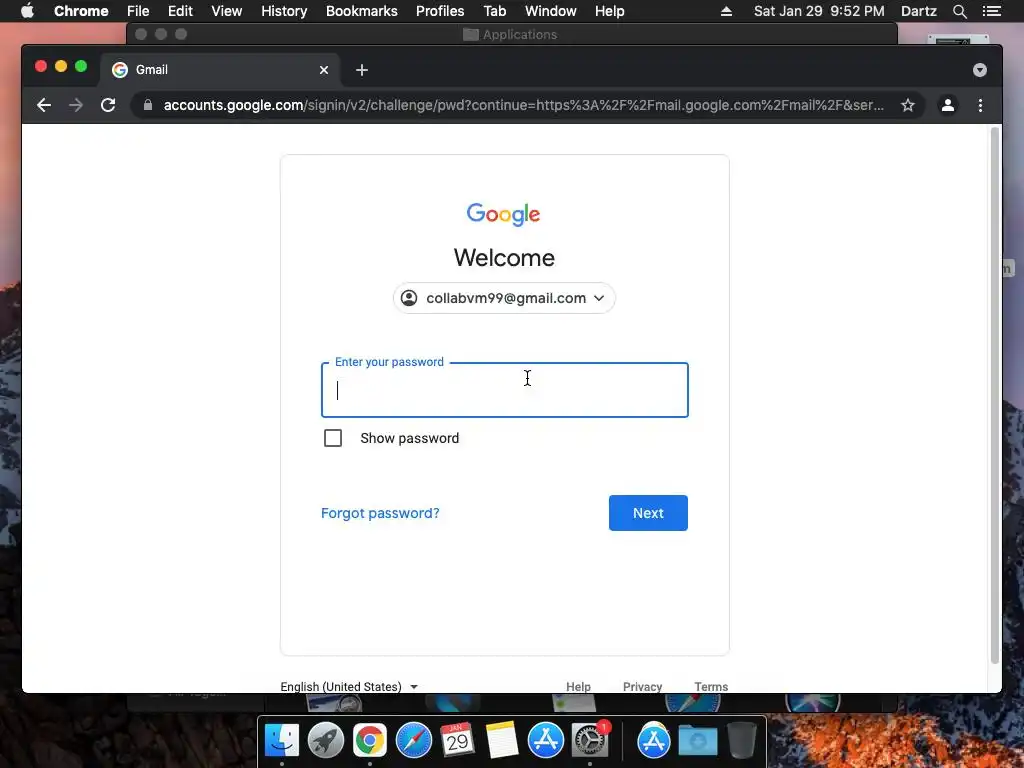The width and height of the screenshot is (1024, 768).
Task: Enable the Show password checkbox
Action: (x=333, y=438)
